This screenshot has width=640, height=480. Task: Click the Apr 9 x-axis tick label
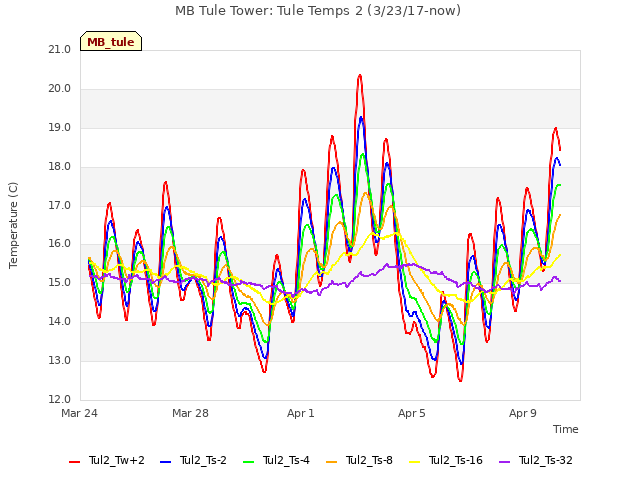pos(523,413)
